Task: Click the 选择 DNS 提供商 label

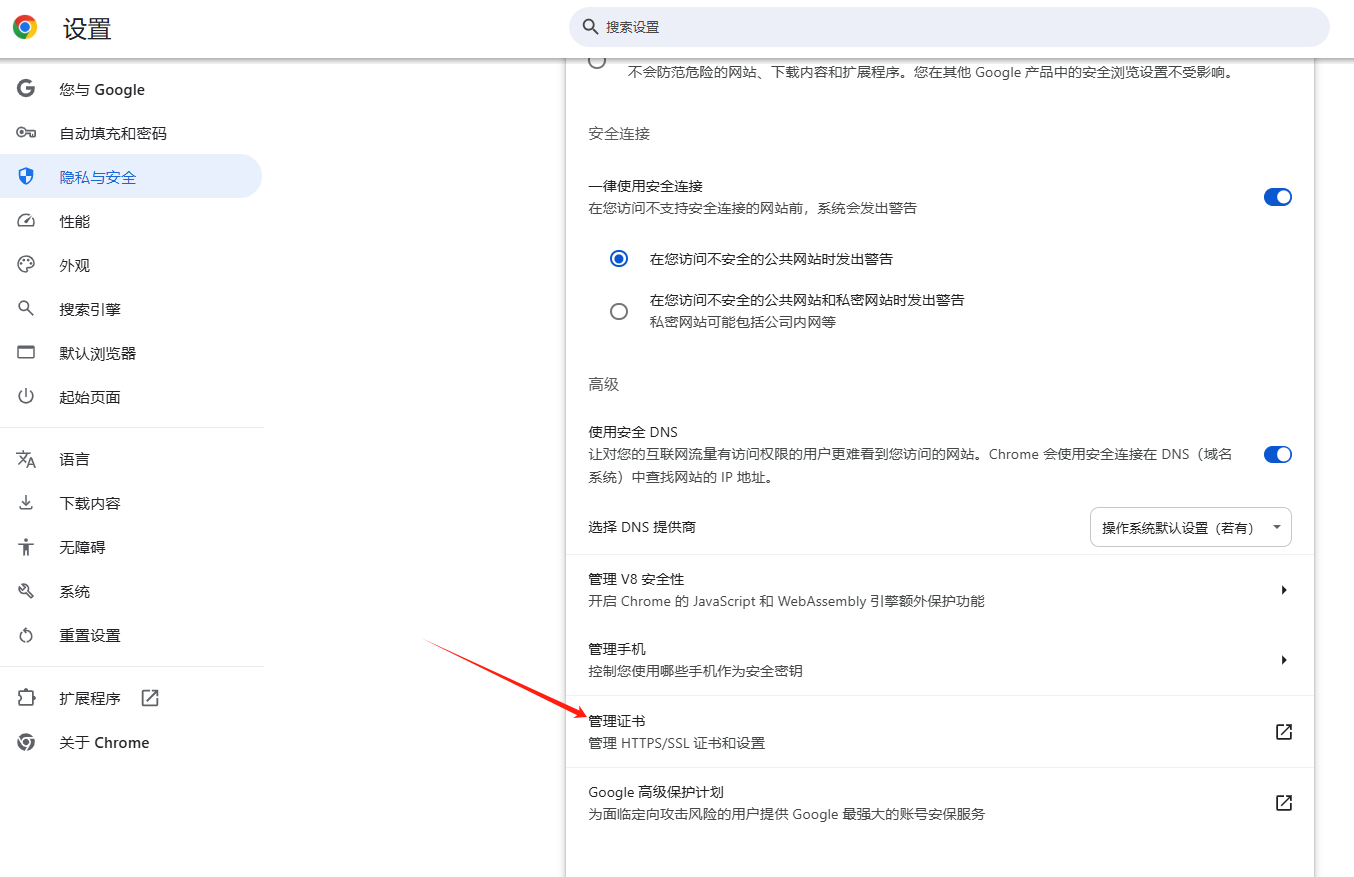Action: tap(642, 527)
